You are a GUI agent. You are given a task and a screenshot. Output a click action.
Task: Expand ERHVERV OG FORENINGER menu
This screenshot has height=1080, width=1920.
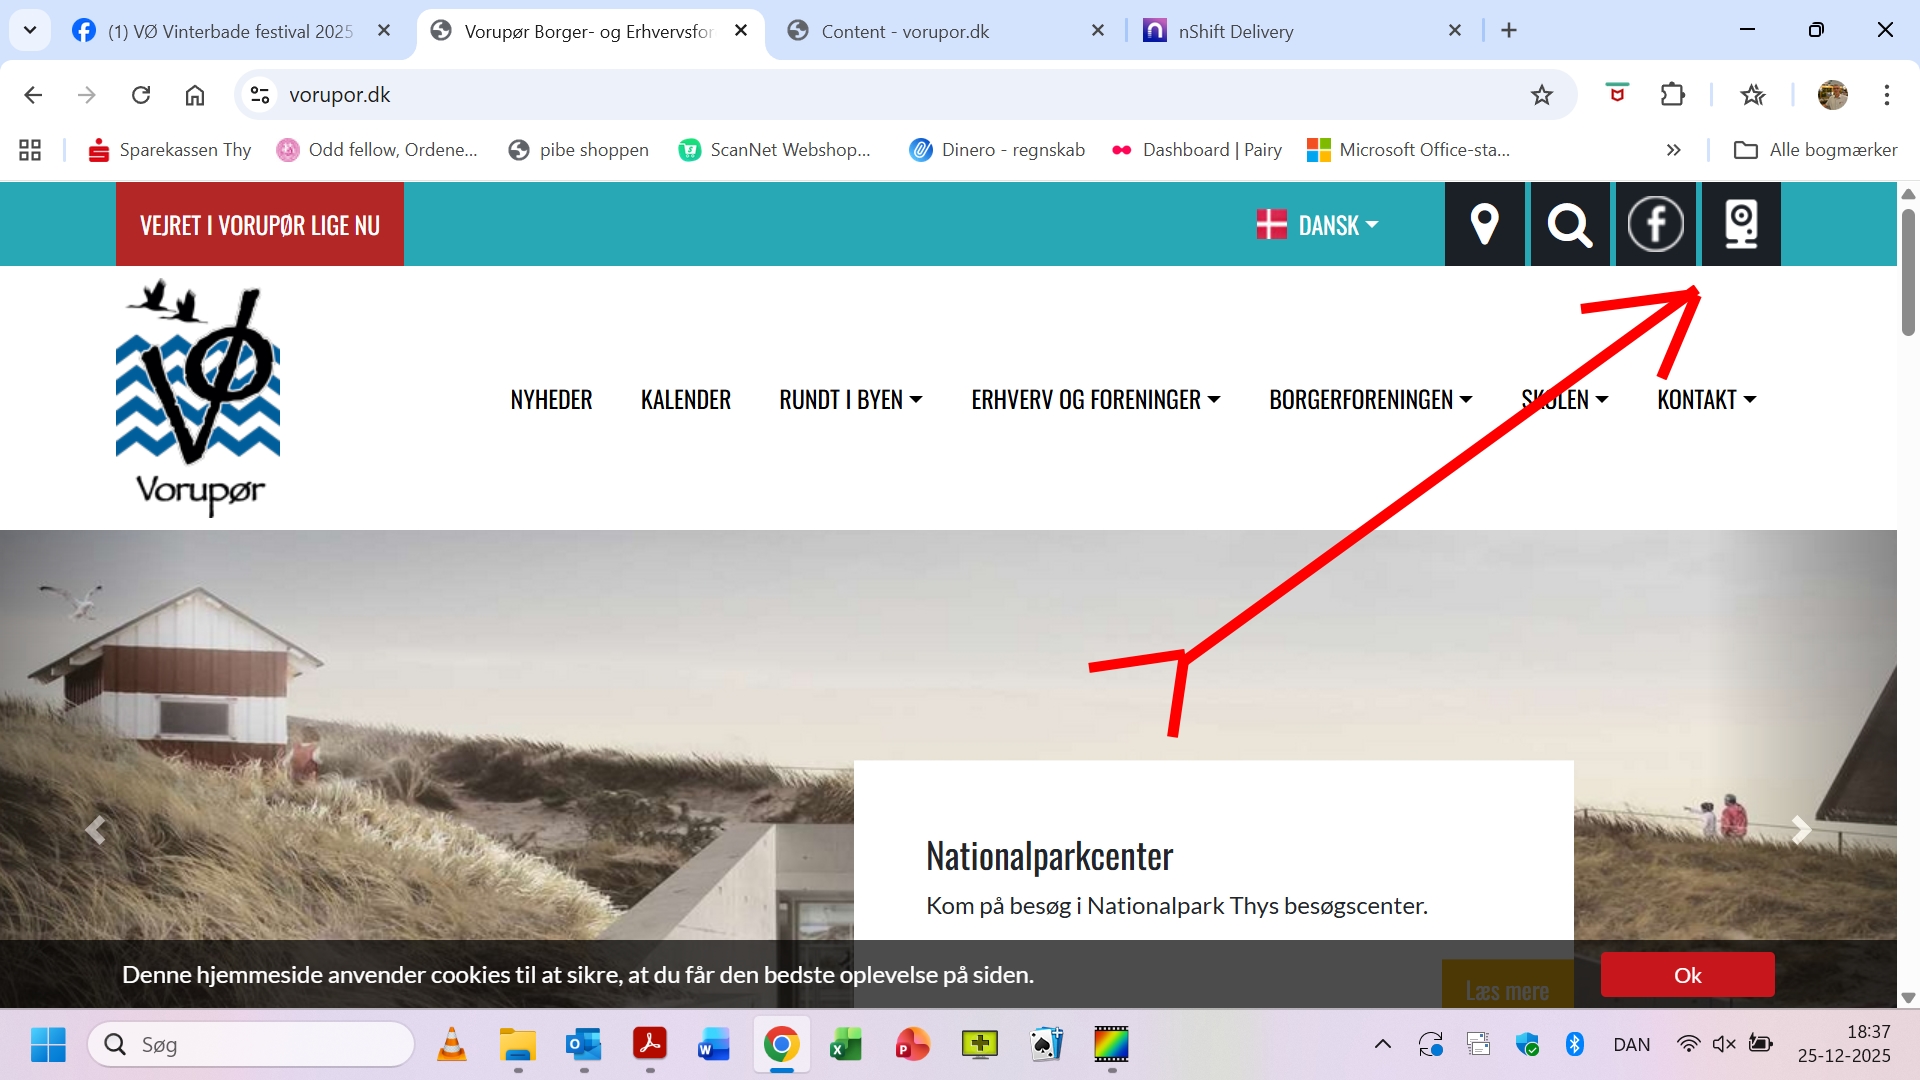coord(1095,400)
